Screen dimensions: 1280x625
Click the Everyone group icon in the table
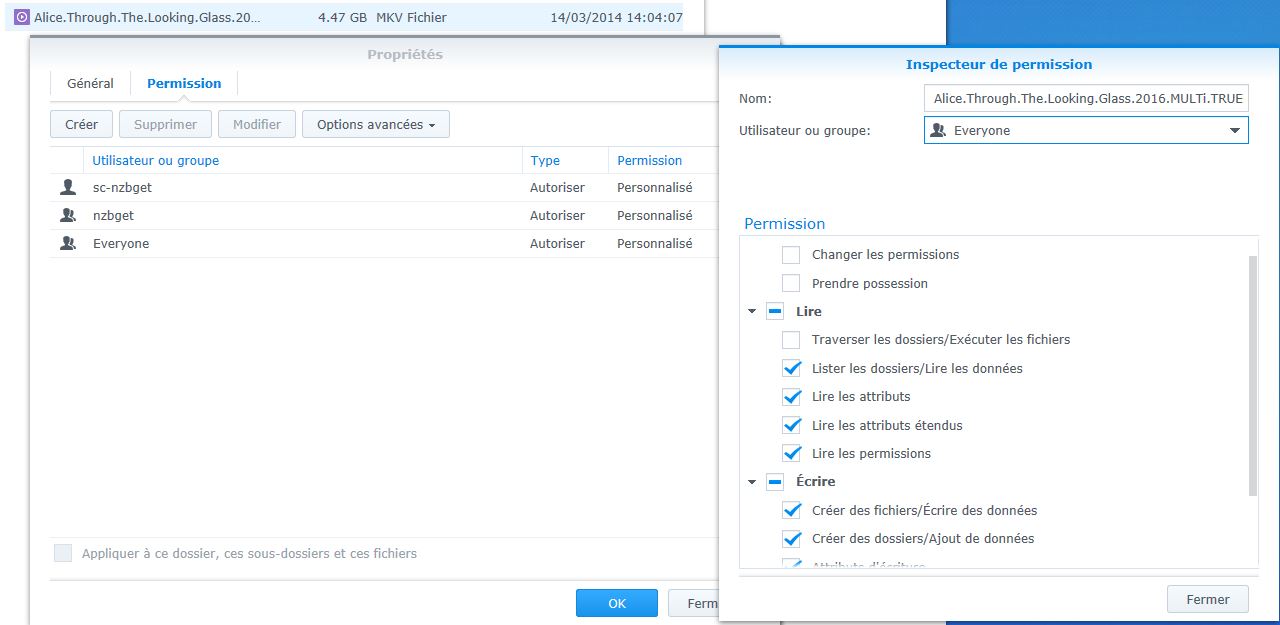point(68,243)
